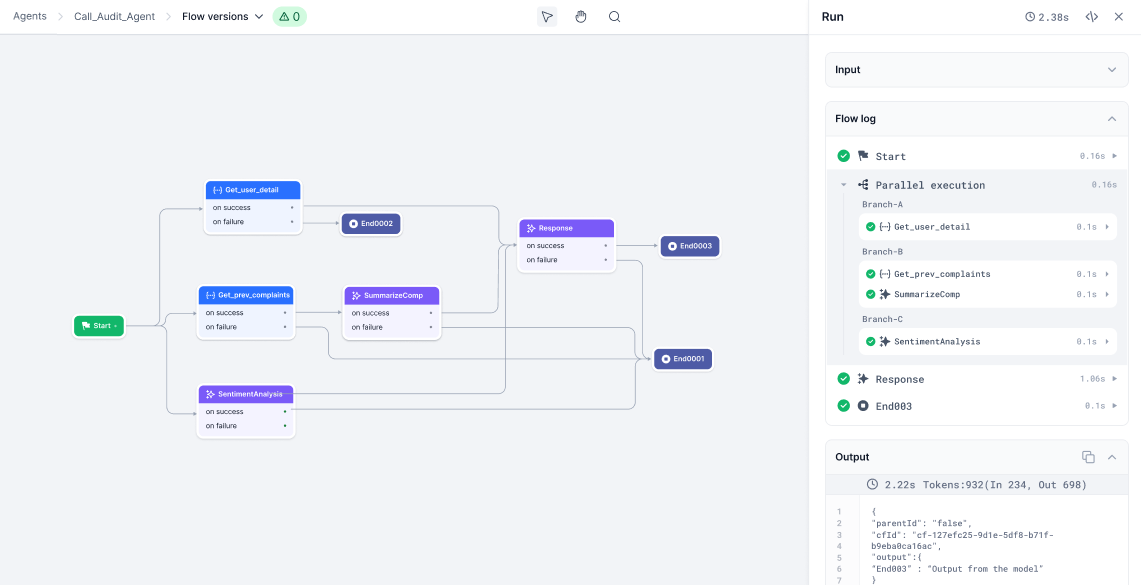Open canvas search magnifier icon

615,17
